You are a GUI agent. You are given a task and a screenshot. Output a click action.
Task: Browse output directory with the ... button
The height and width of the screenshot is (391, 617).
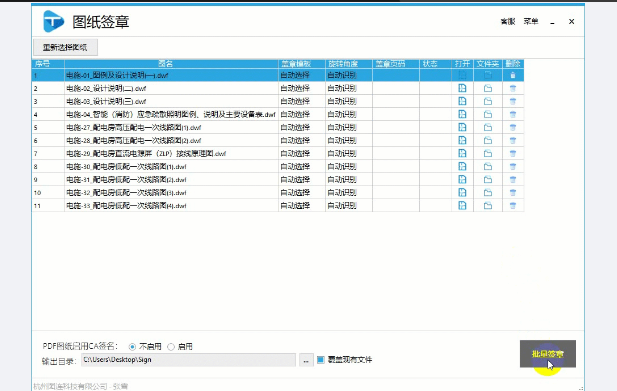pyautogui.click(x=306, y=360)
